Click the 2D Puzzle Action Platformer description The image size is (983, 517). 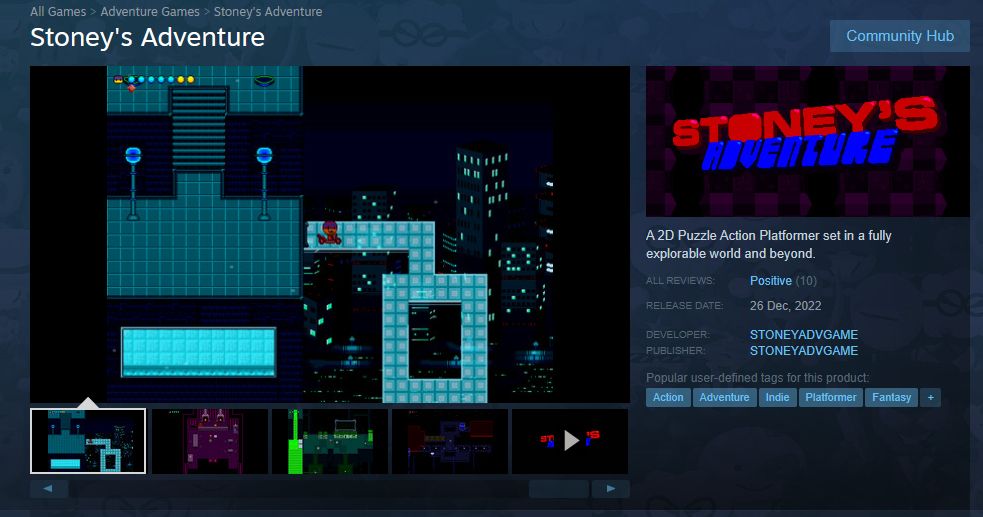(x=769, y=244)
